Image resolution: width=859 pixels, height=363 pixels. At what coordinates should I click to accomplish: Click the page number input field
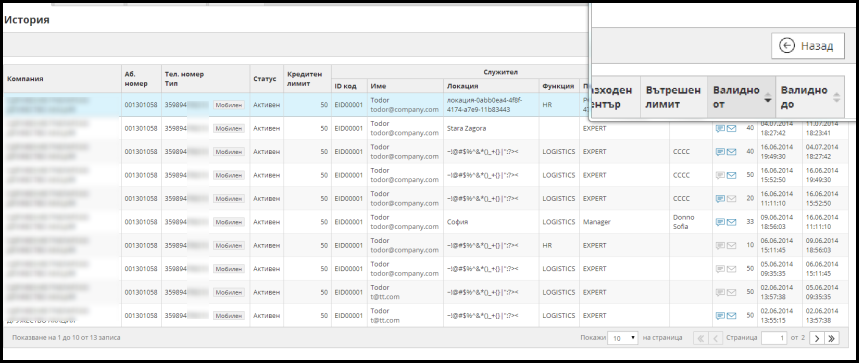(774, 338)
